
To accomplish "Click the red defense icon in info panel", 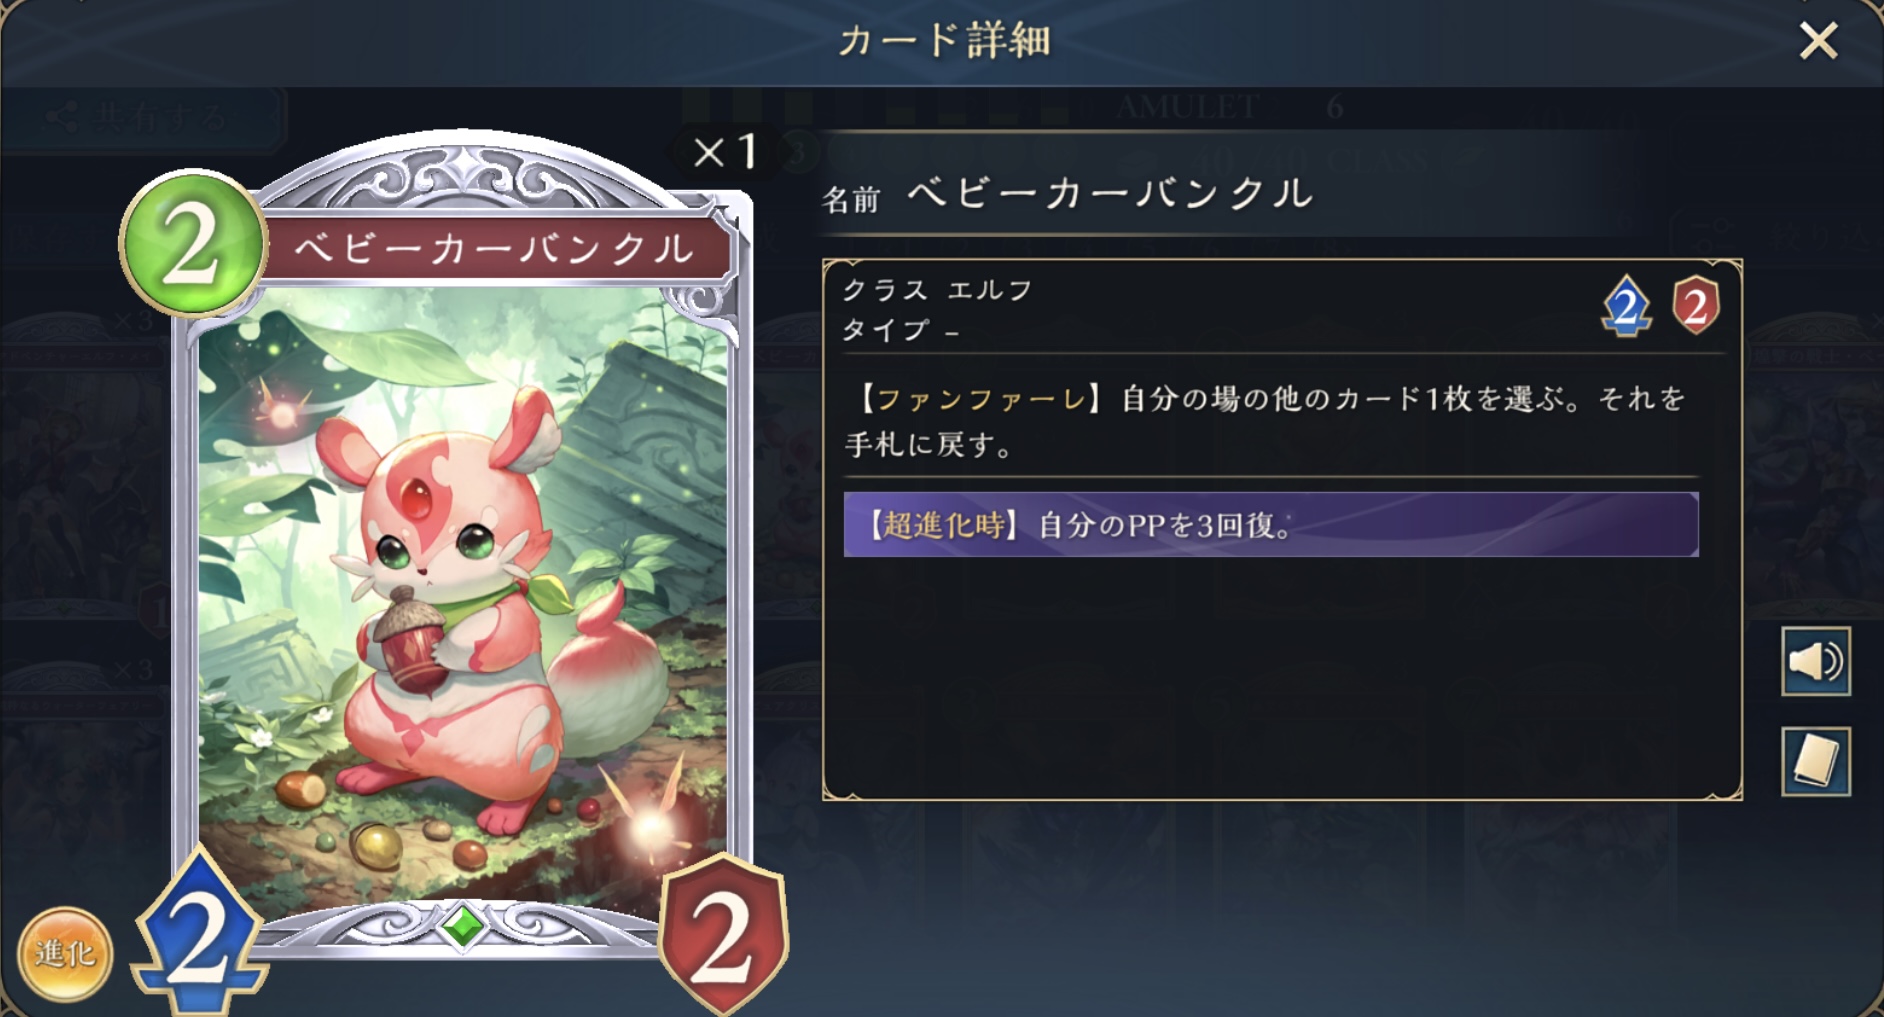I will pyautogui.click(x=1695, y=306).
